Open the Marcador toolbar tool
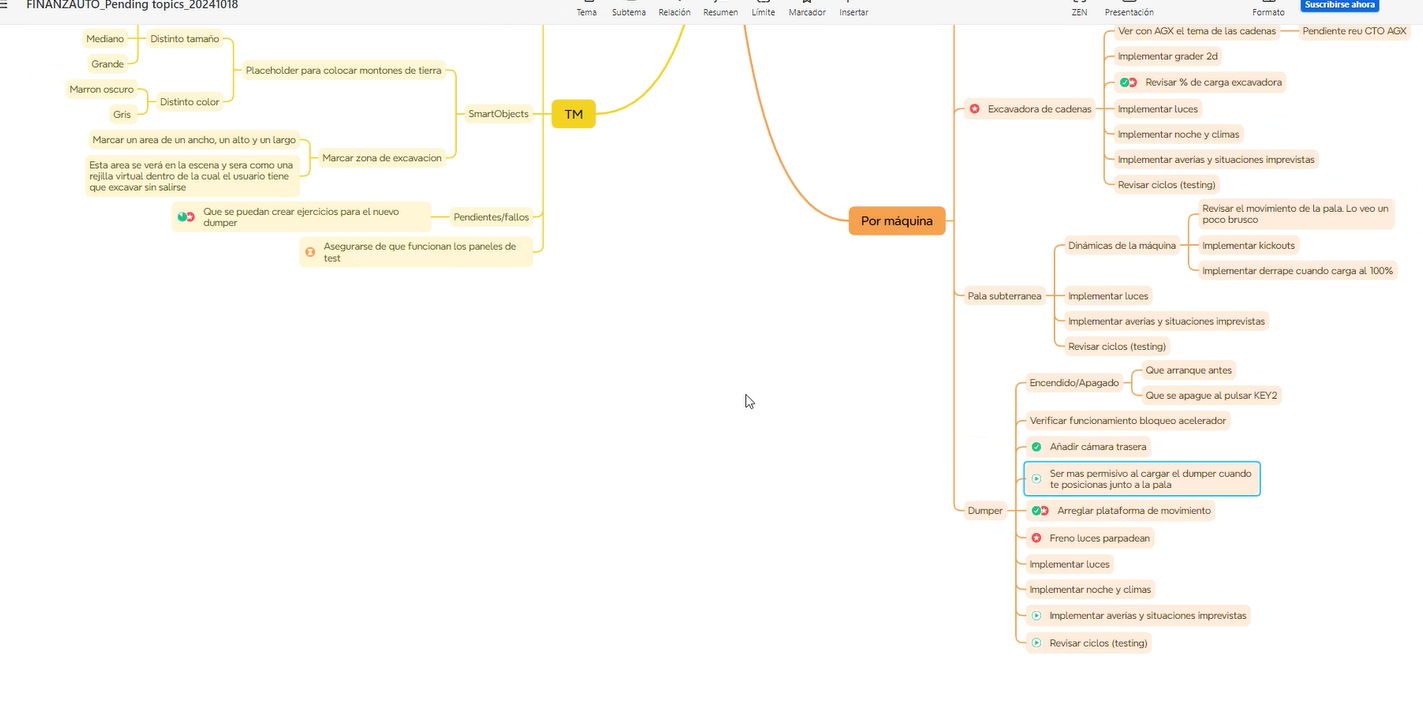 pos(806,9)
